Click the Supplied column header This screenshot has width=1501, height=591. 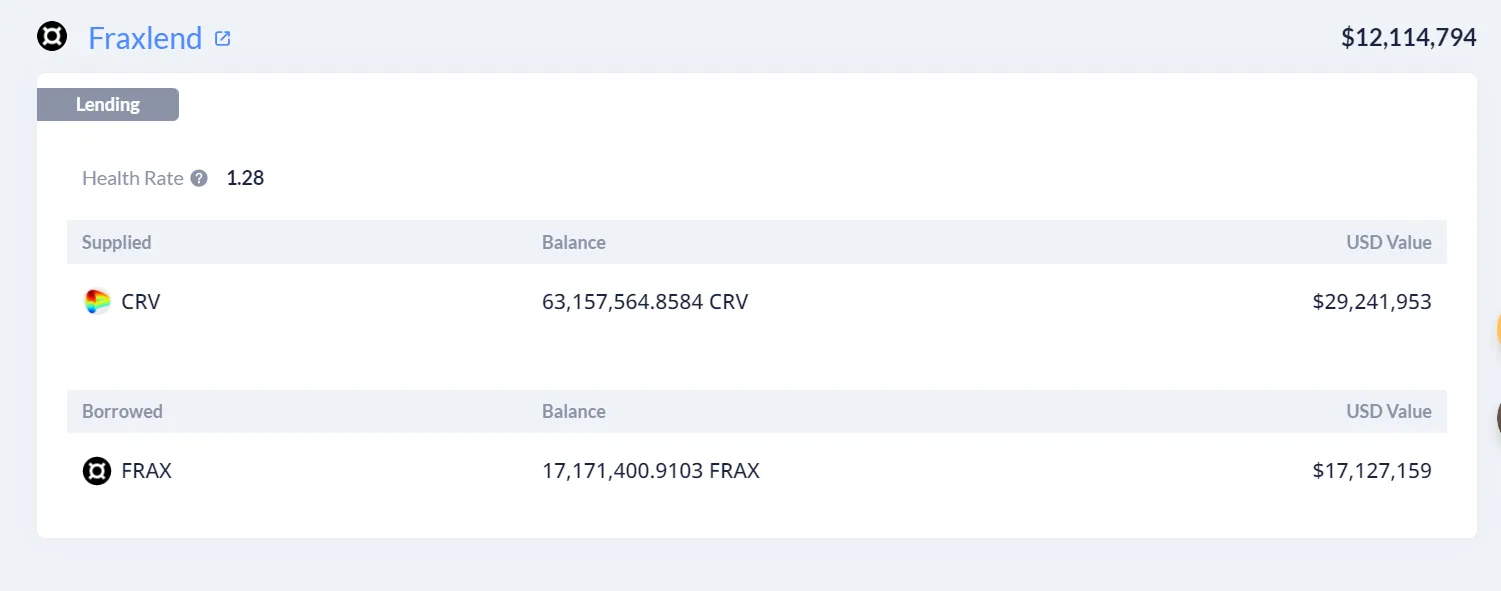point(117,242)
